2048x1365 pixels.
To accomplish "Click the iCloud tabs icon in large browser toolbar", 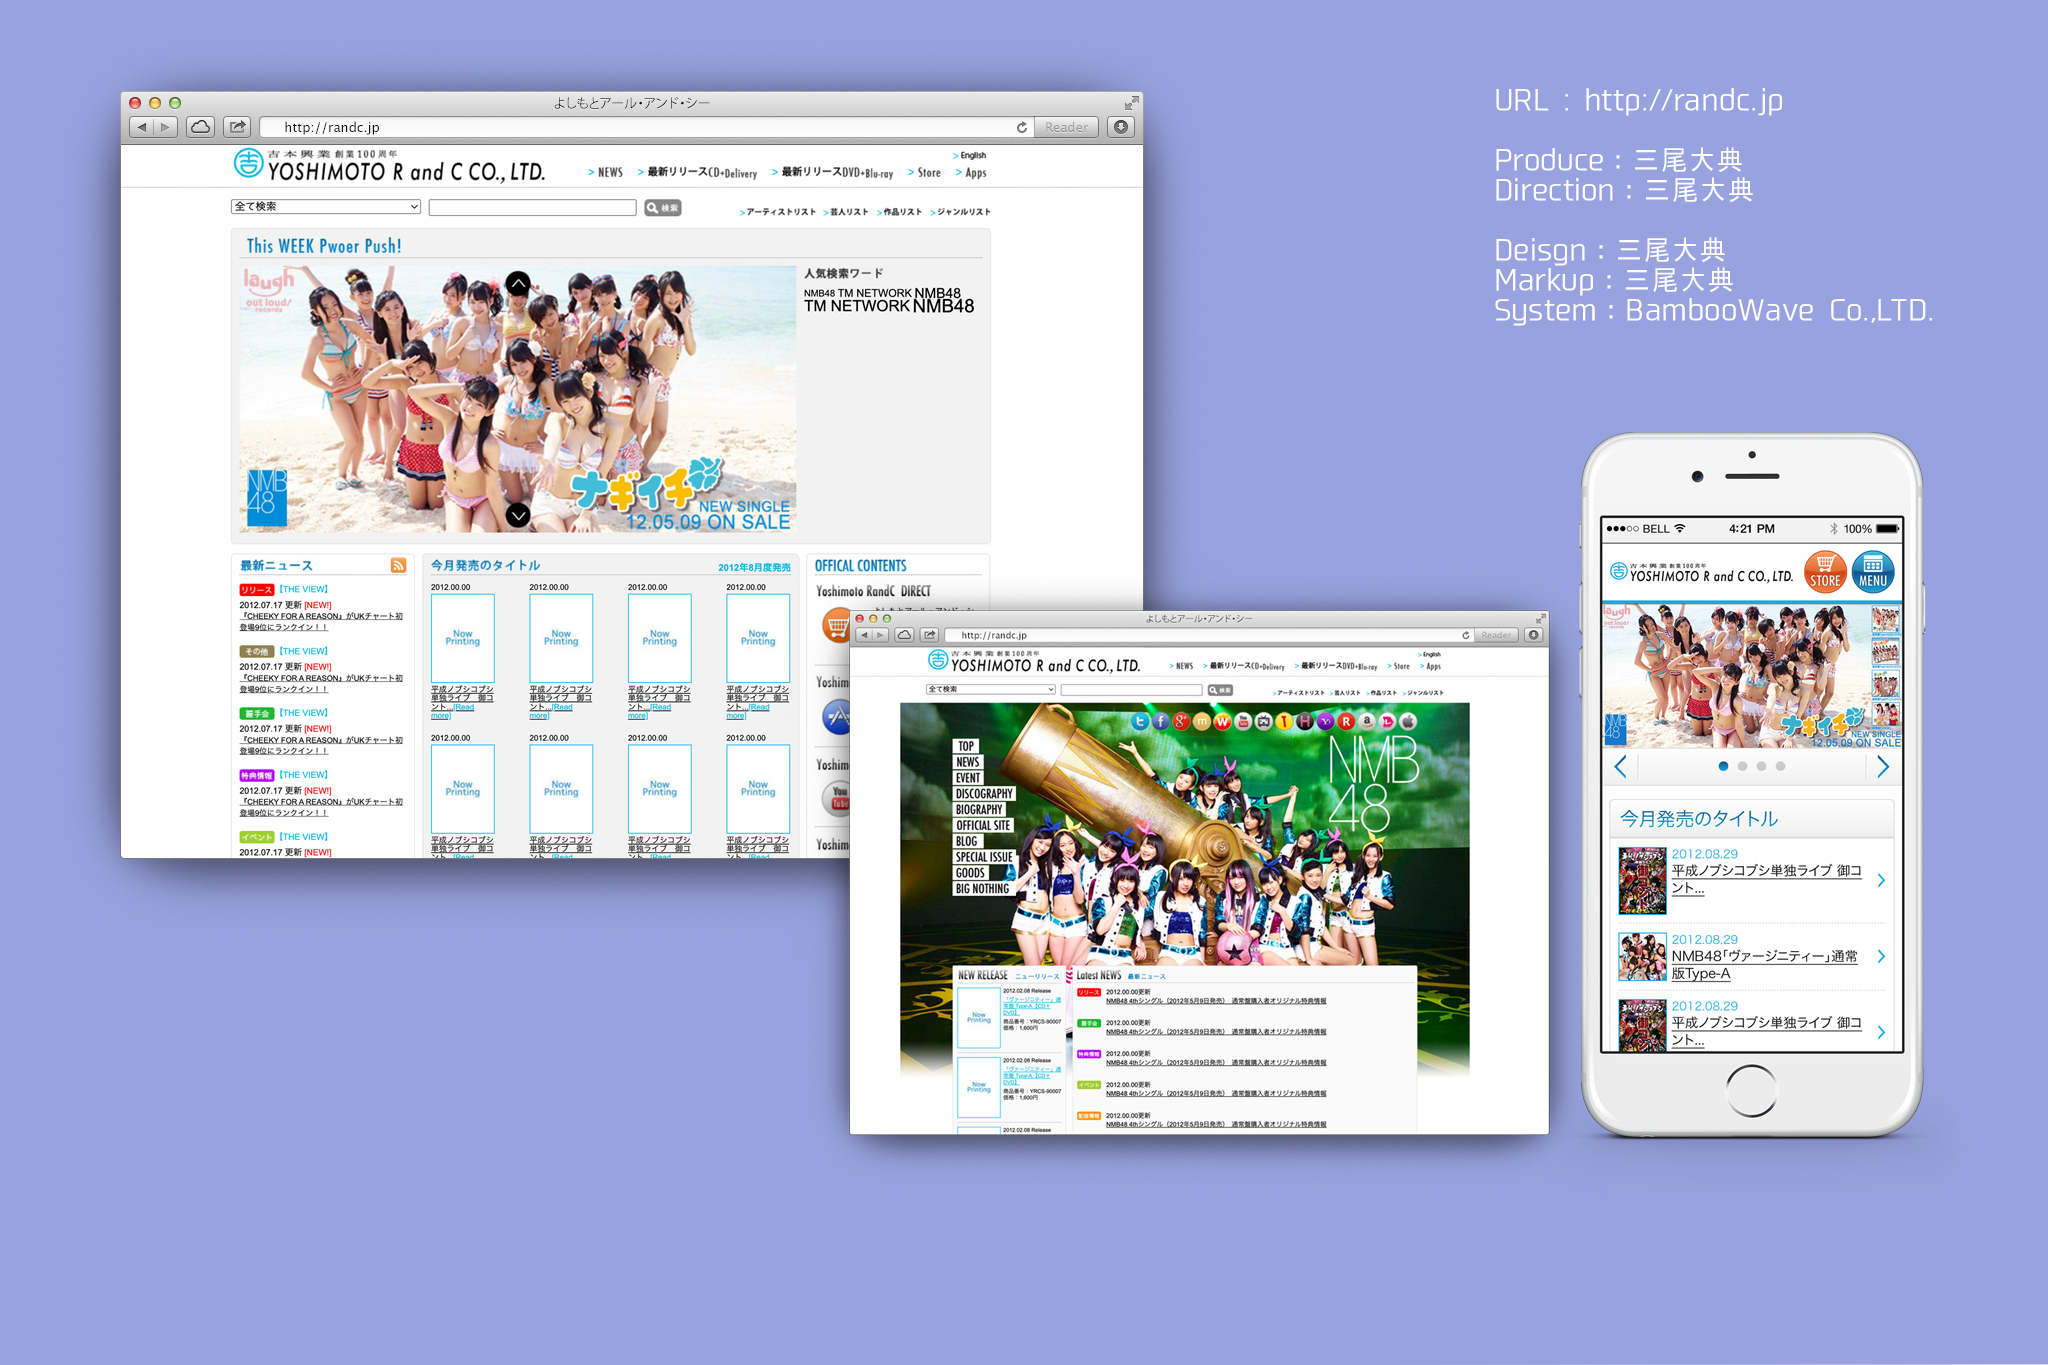I will [200, 127].
